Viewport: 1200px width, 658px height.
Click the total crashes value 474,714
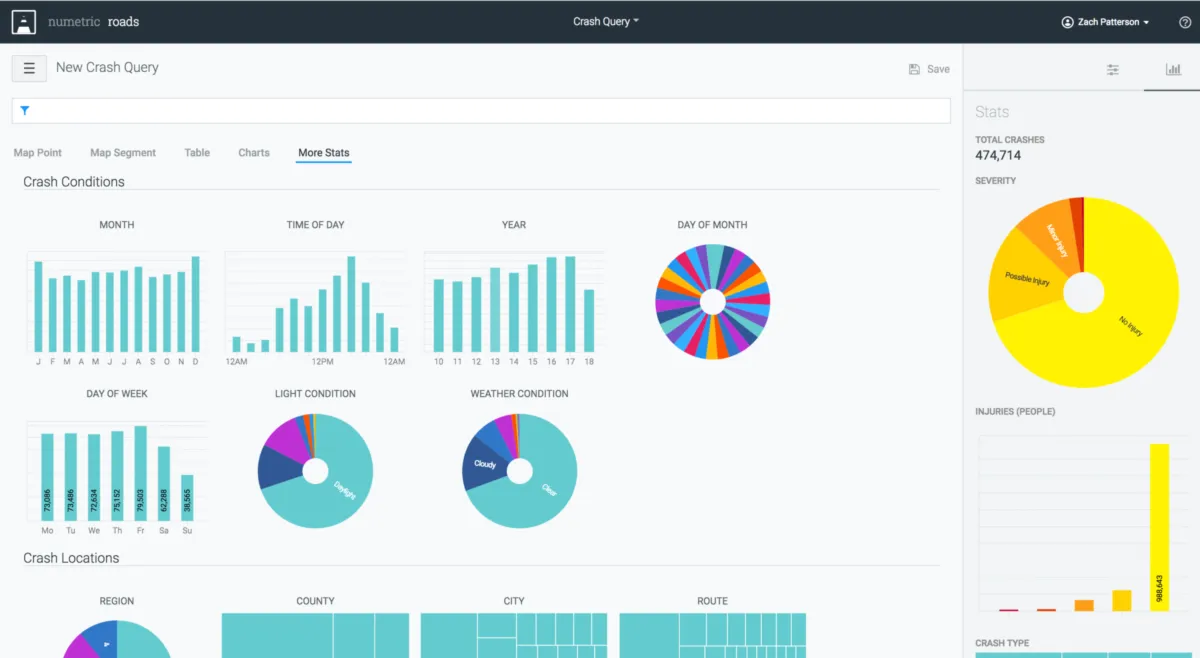pos(998,156)
